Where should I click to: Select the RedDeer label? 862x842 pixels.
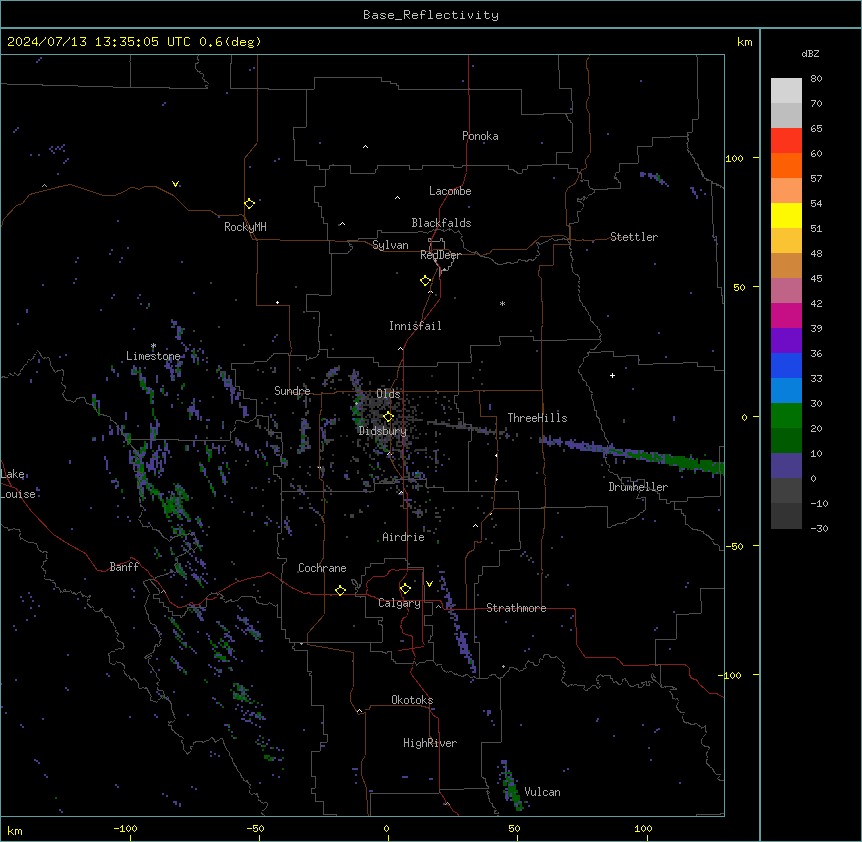(x=440, y=255)
